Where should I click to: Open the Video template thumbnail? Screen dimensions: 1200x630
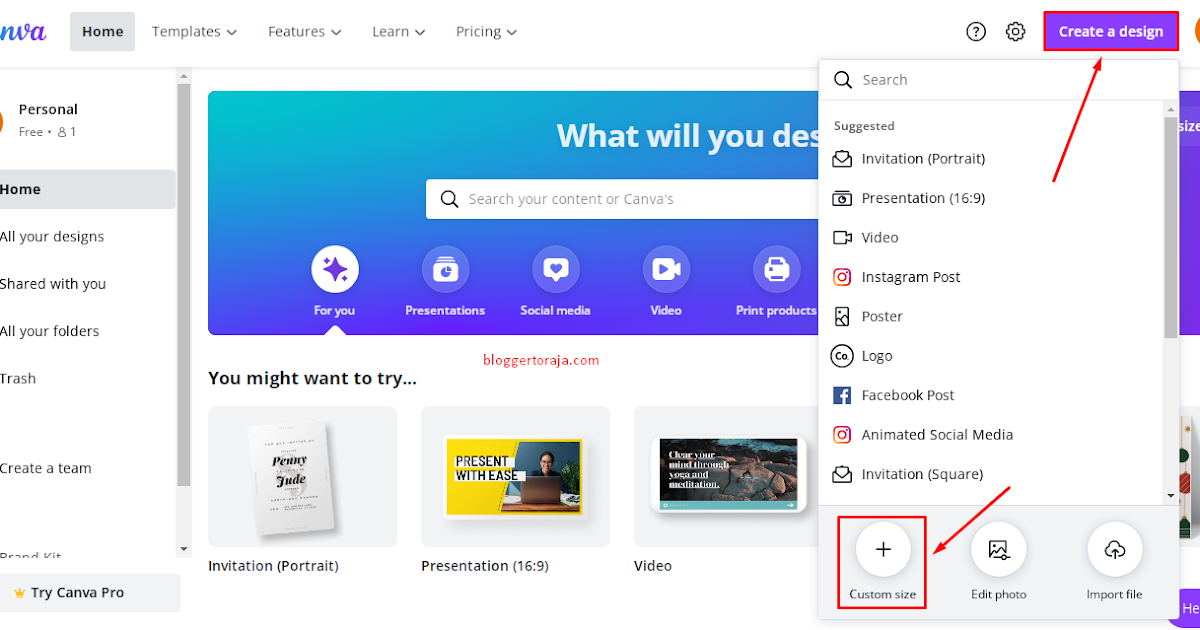(728, 476)
